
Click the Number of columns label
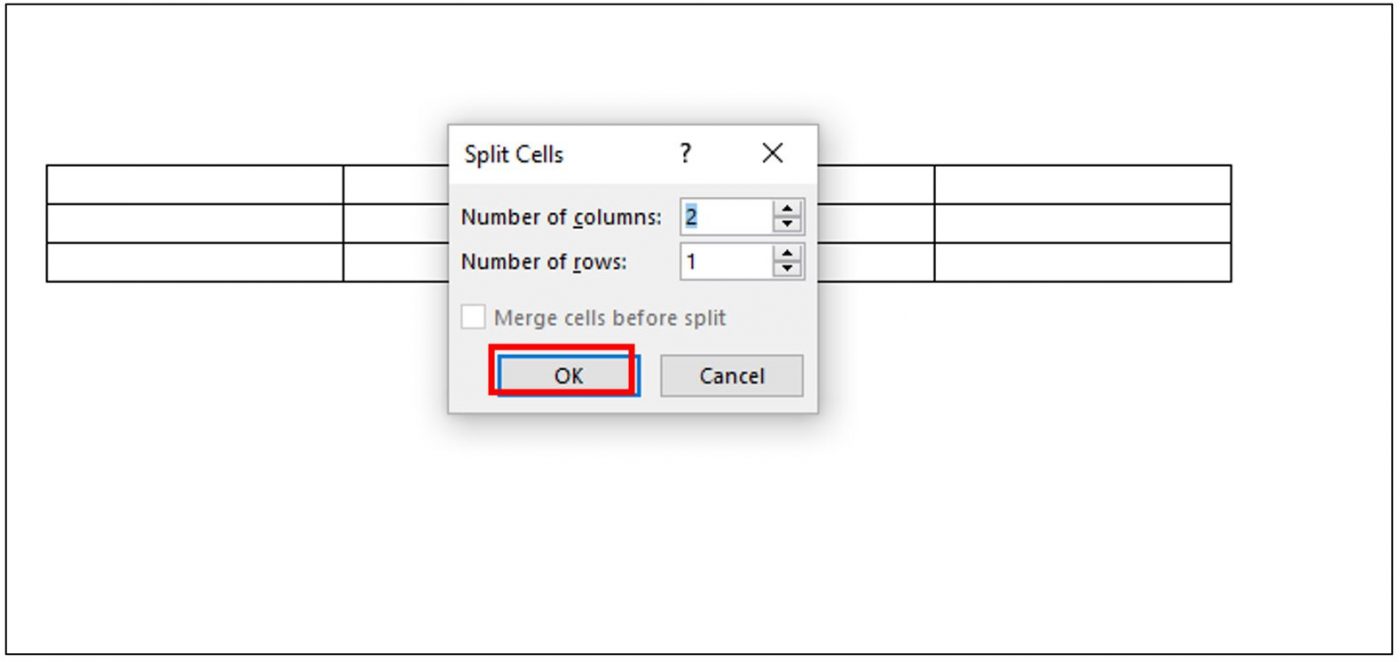561,217
